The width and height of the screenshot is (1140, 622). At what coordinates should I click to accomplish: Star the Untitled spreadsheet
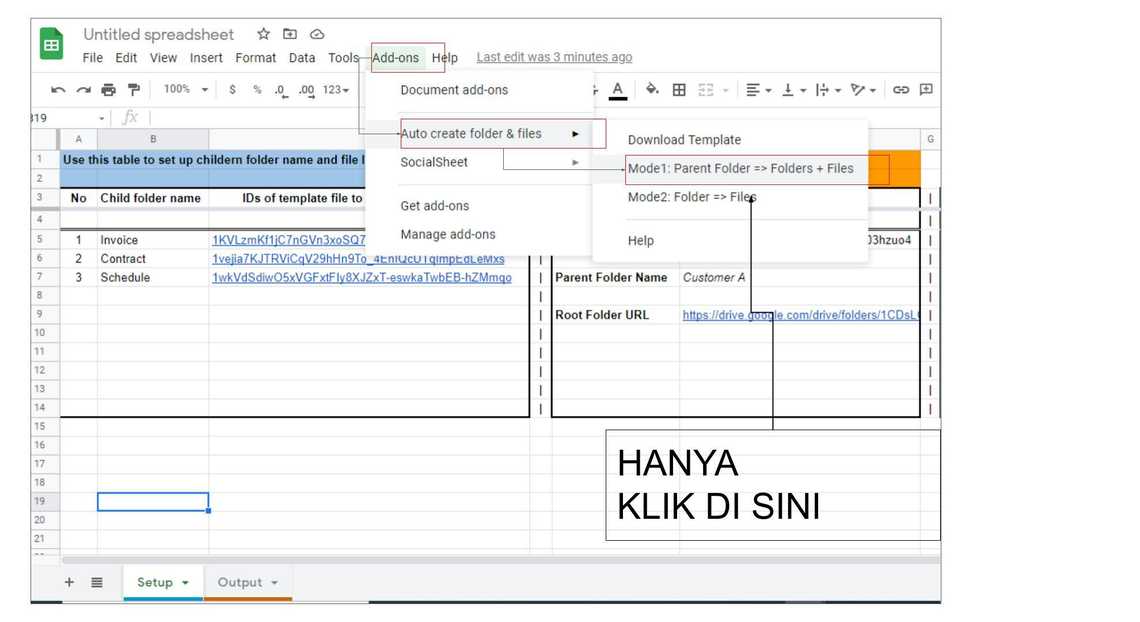[x=263, y=35]
